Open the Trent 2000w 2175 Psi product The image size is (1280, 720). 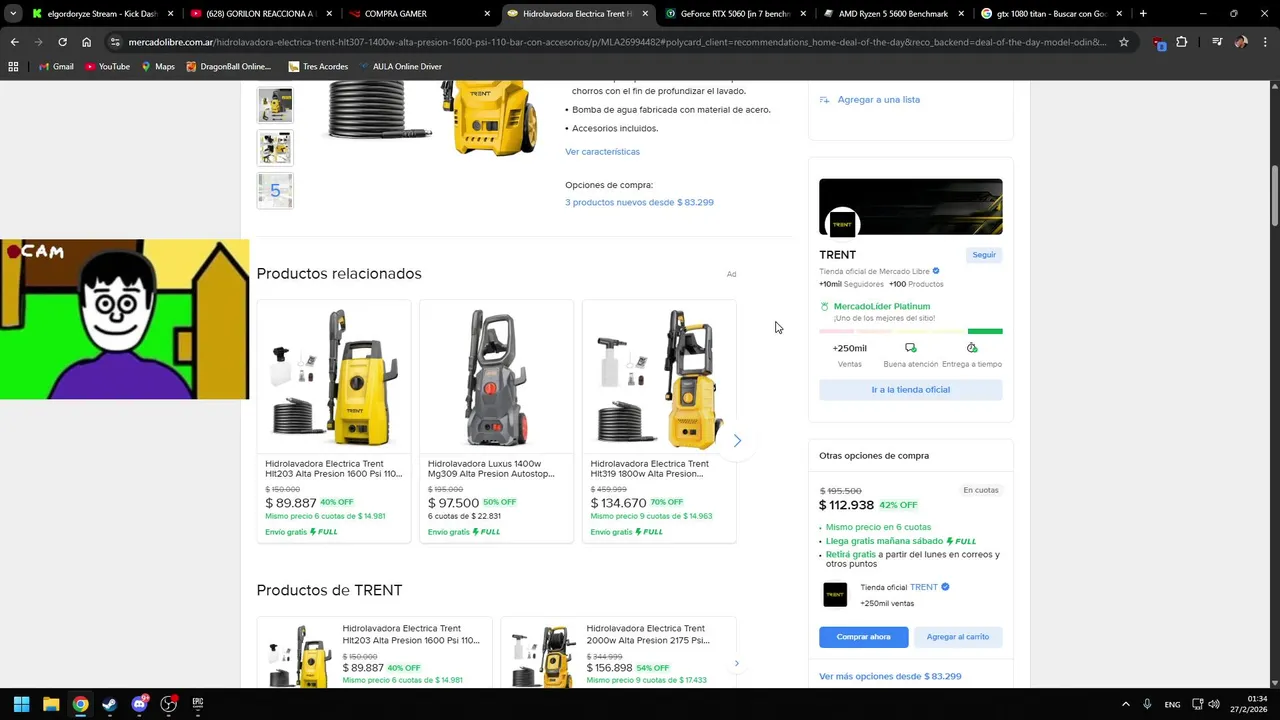pos(618,652)
